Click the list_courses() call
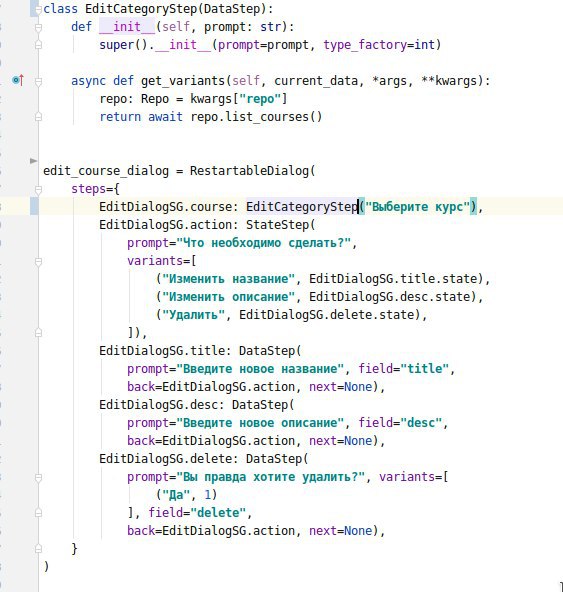Screen dimensions: 563x592 coord(274,117)
